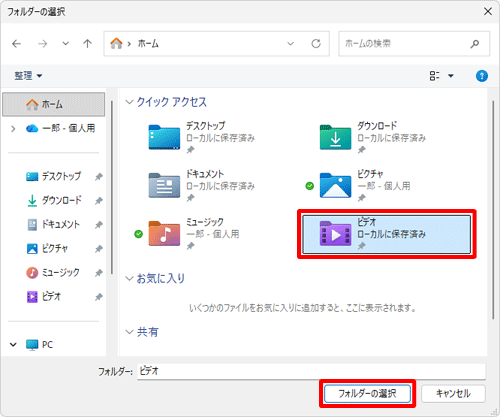Go up one level with the up arrow
Image resolution: width=500 pixels, height=417 pixels.
tap(87, 44)
